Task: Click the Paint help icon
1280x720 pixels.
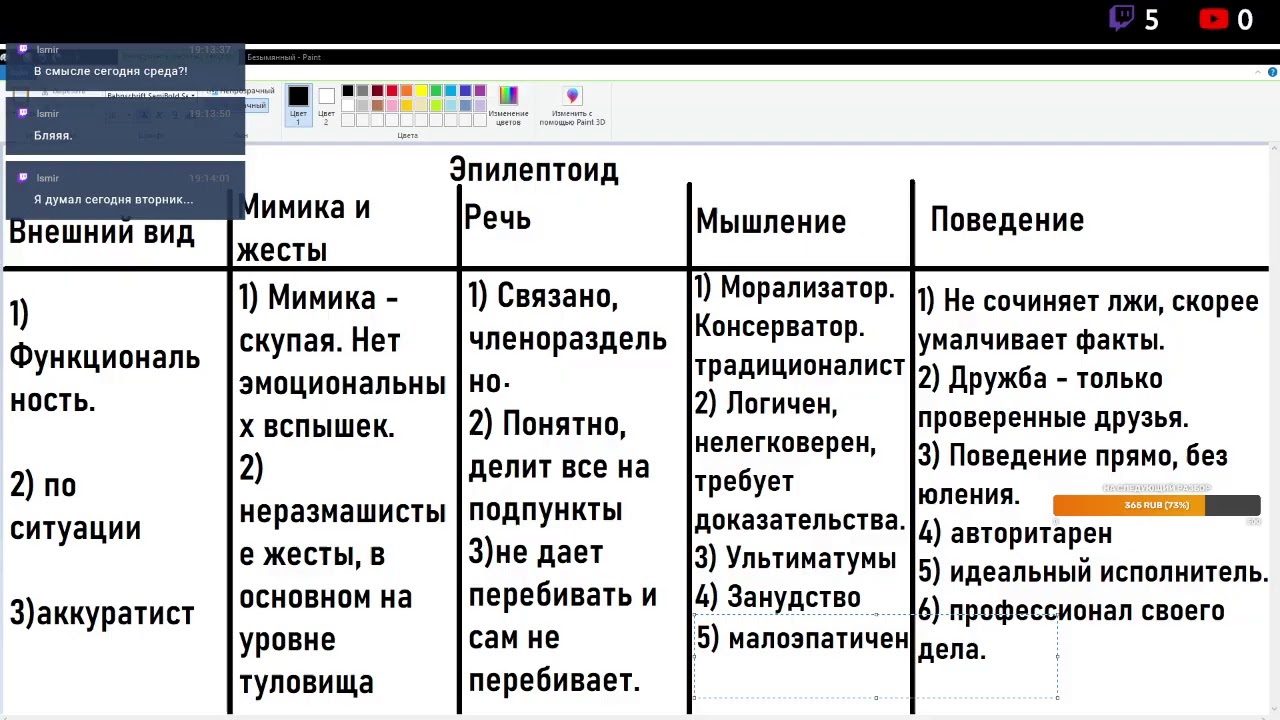Action: pyautogui.click(x=1273, y=72)
